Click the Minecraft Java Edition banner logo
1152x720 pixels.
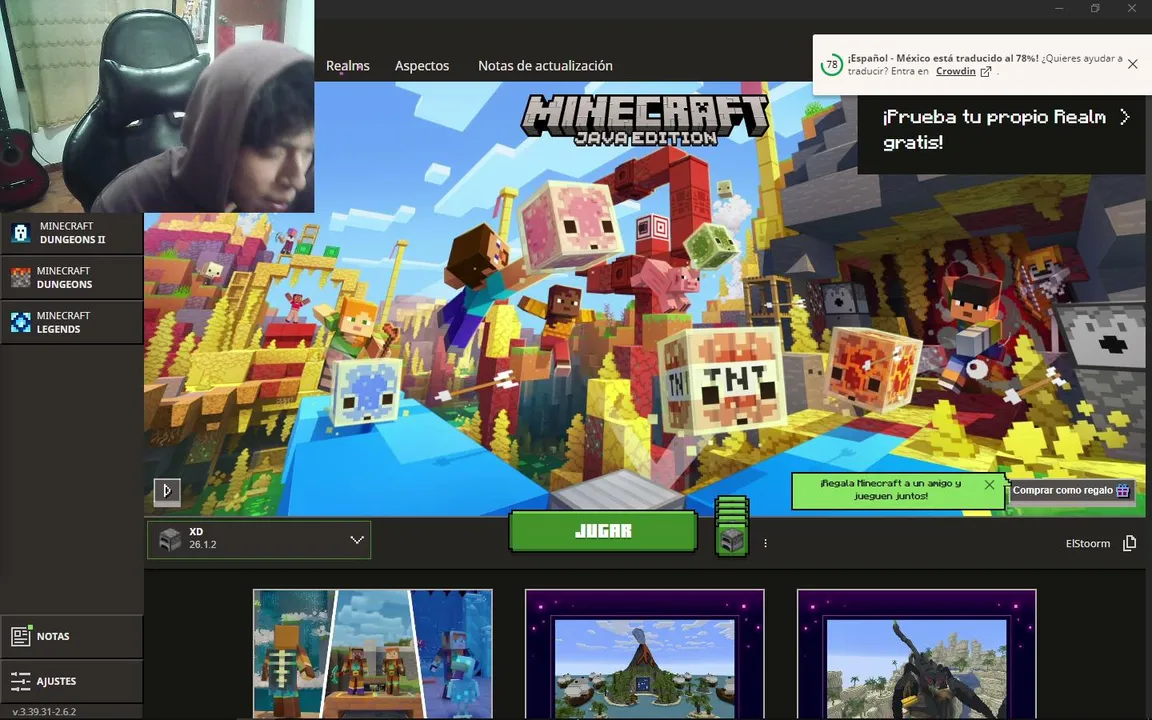point(644,120)
